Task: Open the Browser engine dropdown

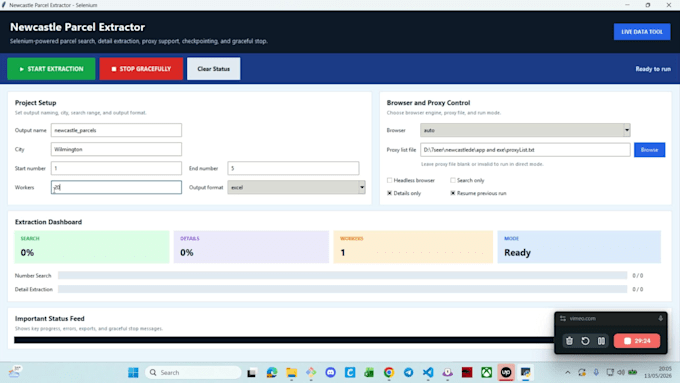Action: point(525,130)
